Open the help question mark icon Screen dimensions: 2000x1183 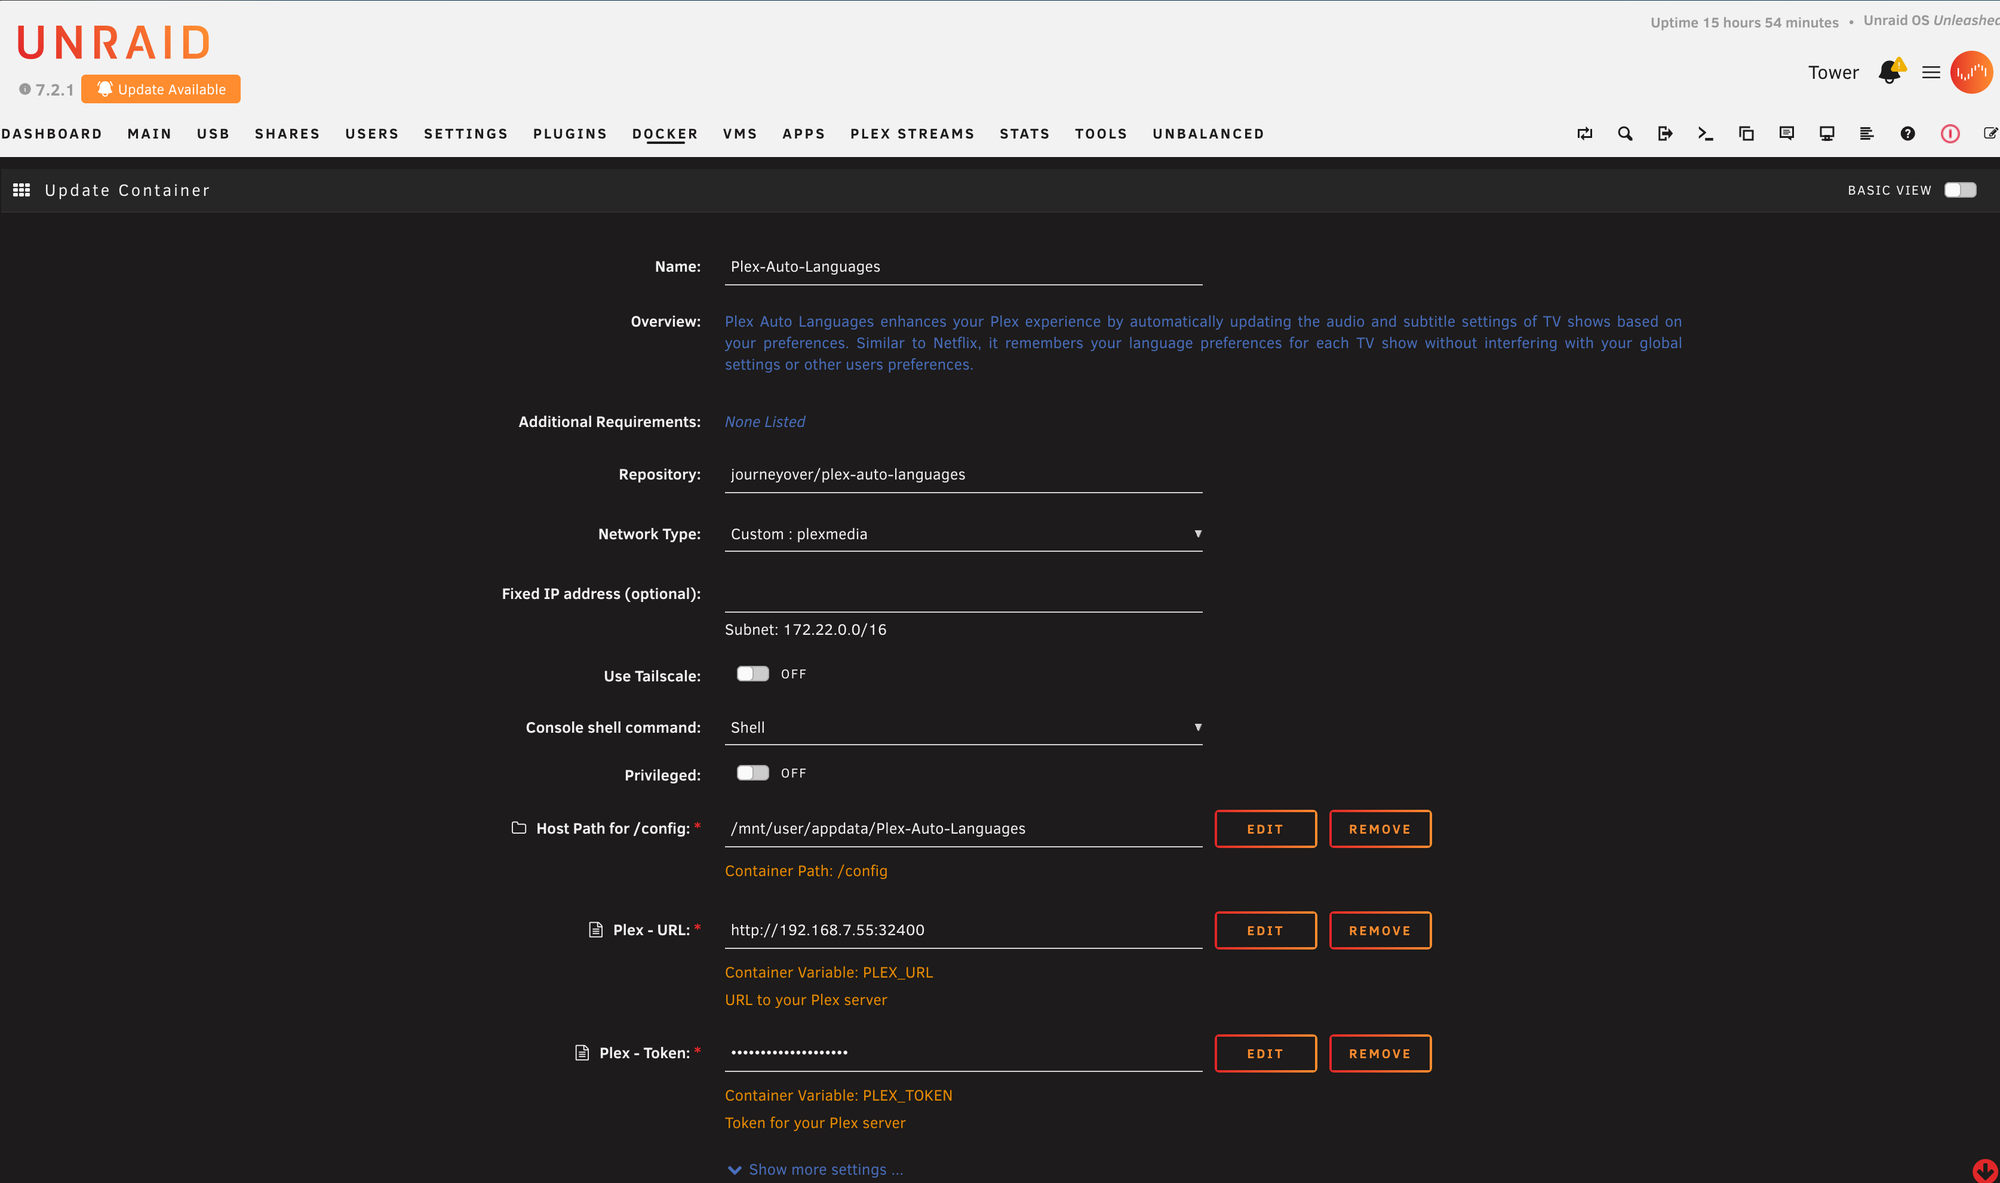(1908, 134)
